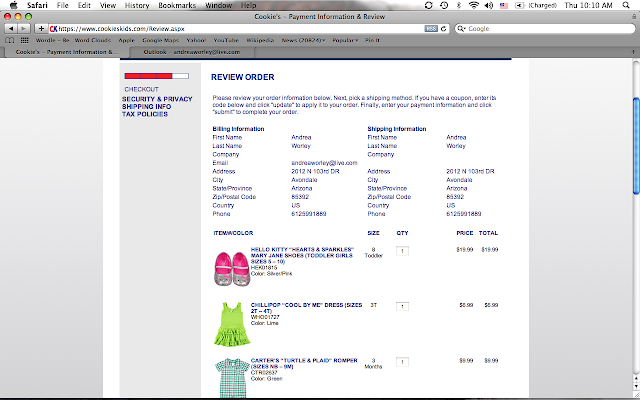
Task: Click the sync status icon in menu bar
Action: (x=429, y=5)
